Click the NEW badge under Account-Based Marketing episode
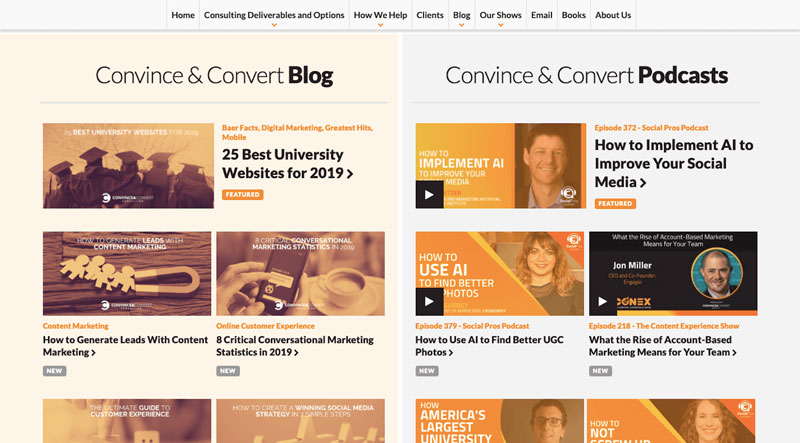The width and height of the screenshot is (800, 443). tap(600, 371)
